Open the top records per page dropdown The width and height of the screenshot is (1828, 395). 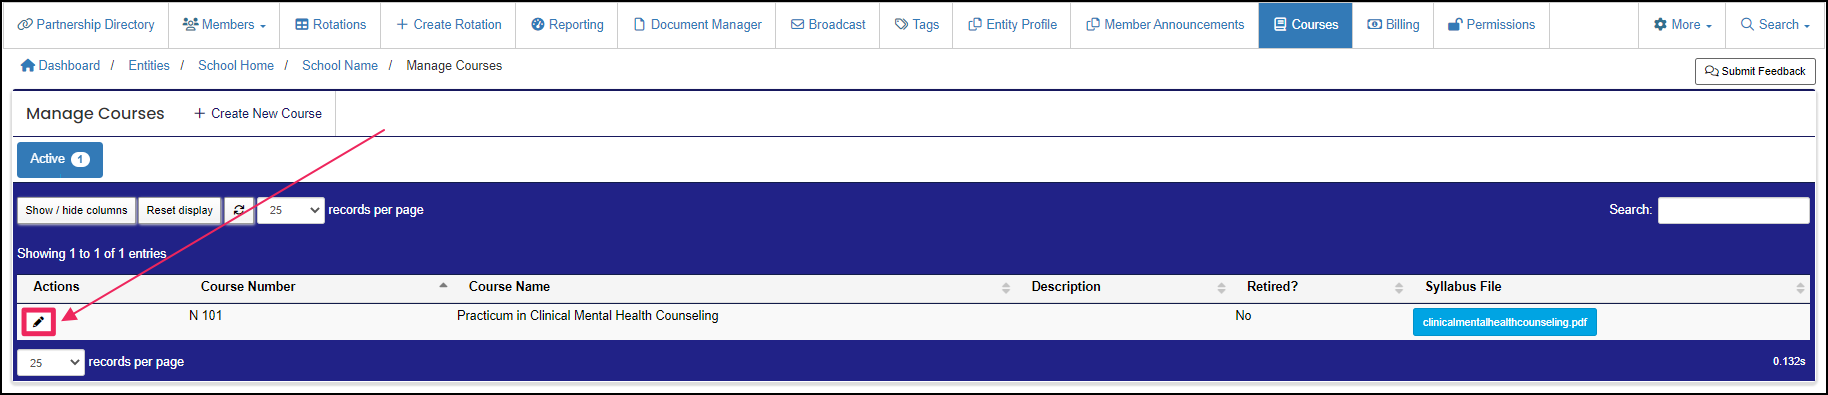(x=291, y=210)
